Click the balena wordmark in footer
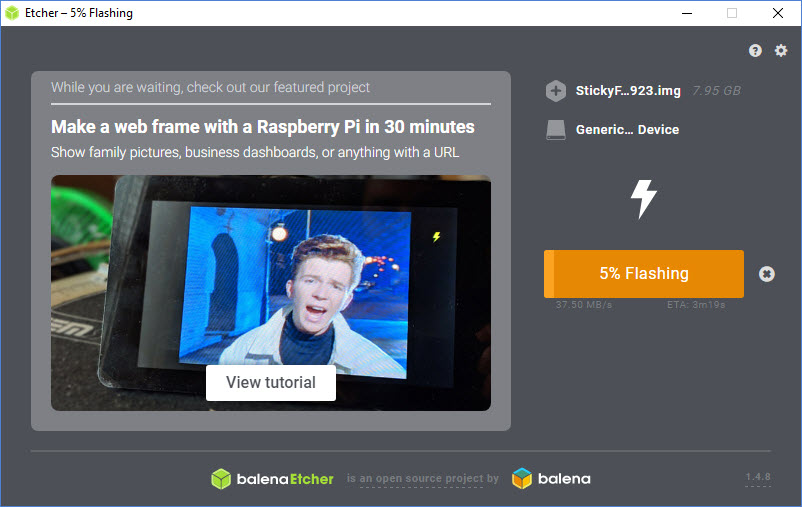The width and height of the screenshot is (802, 507). click(x=564, y=479)
